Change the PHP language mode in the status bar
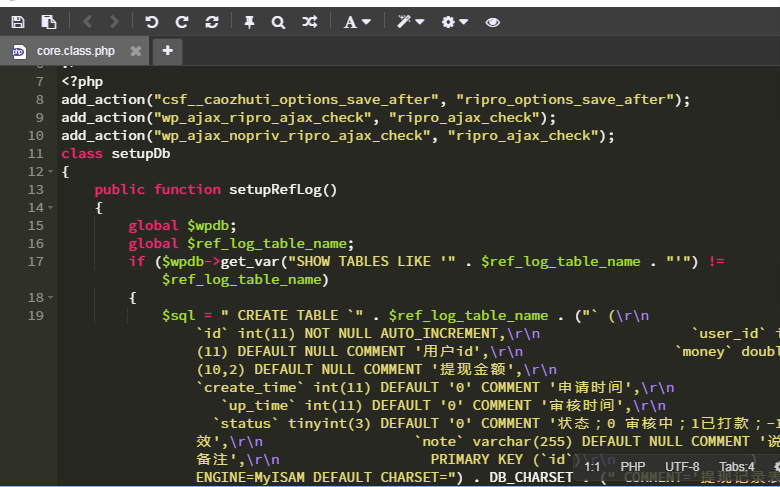The image size is (780, 487). (633, 467)
